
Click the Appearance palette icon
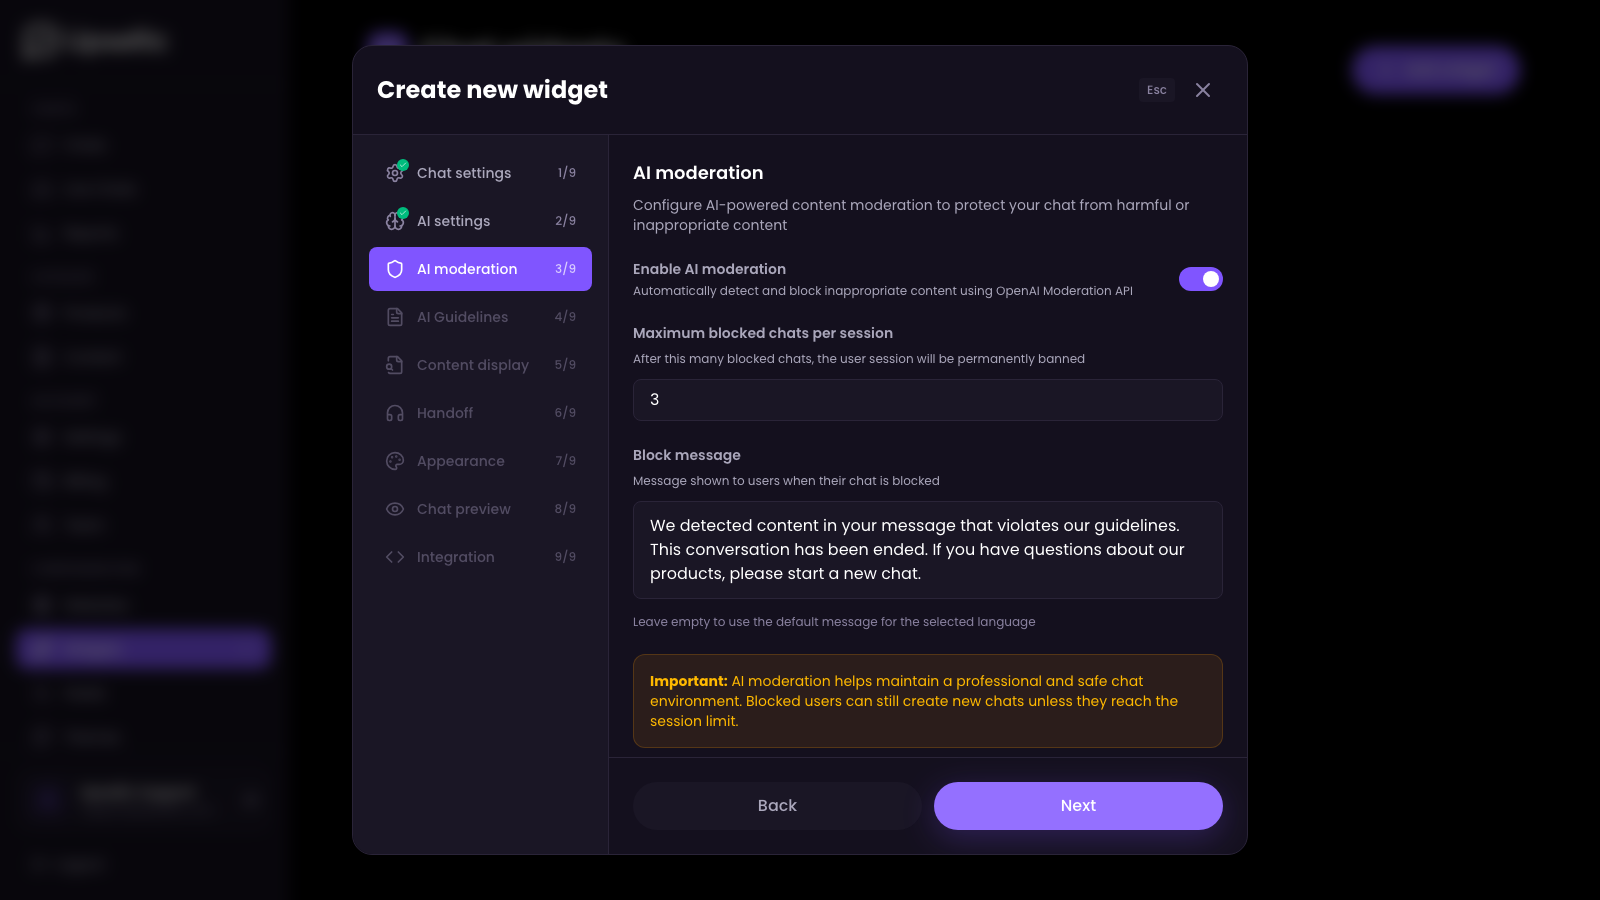click(395, 460)
